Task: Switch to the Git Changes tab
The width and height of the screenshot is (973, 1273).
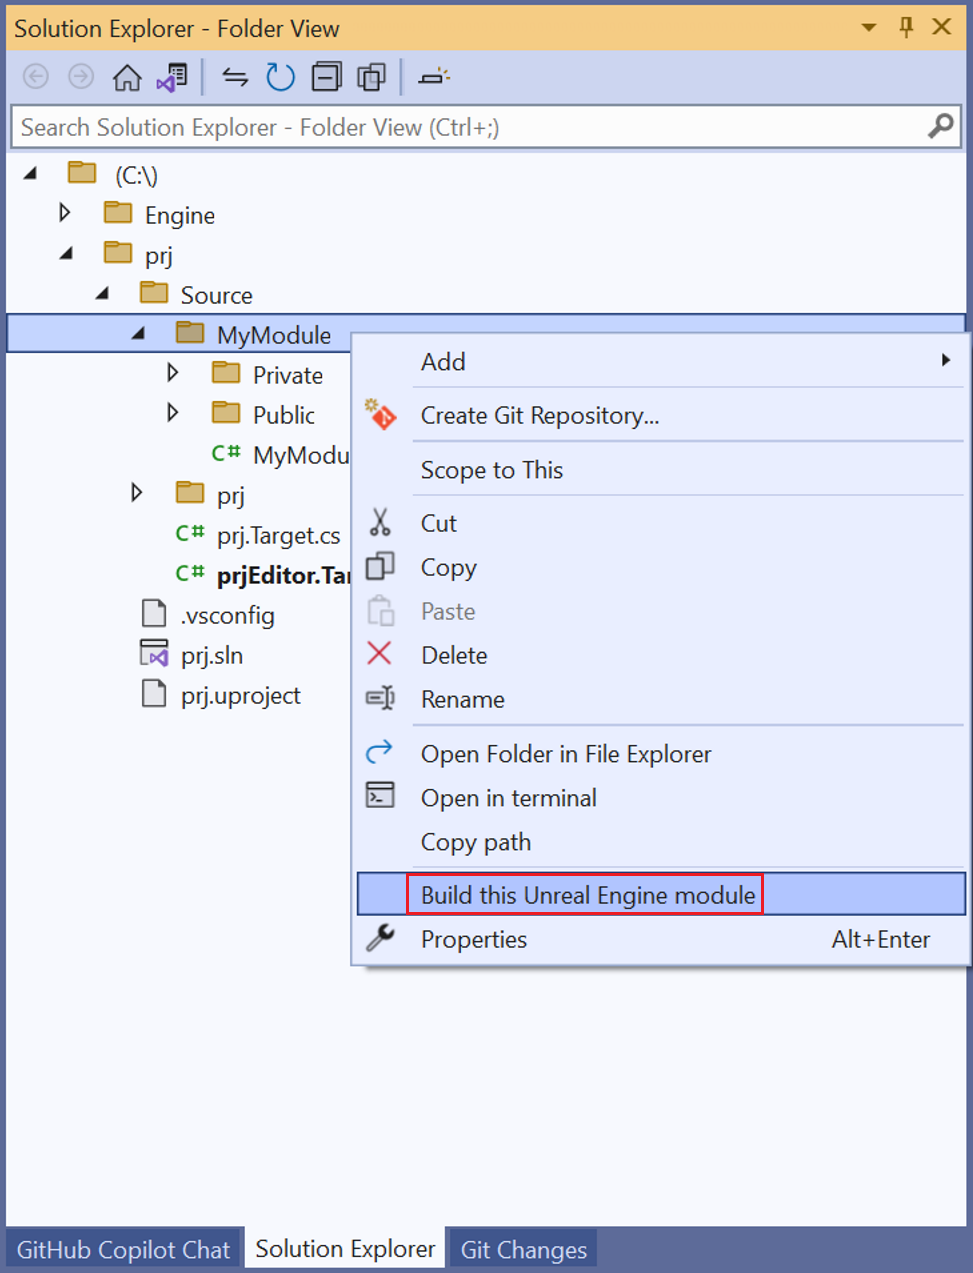Action: (x=523, y=1250)
